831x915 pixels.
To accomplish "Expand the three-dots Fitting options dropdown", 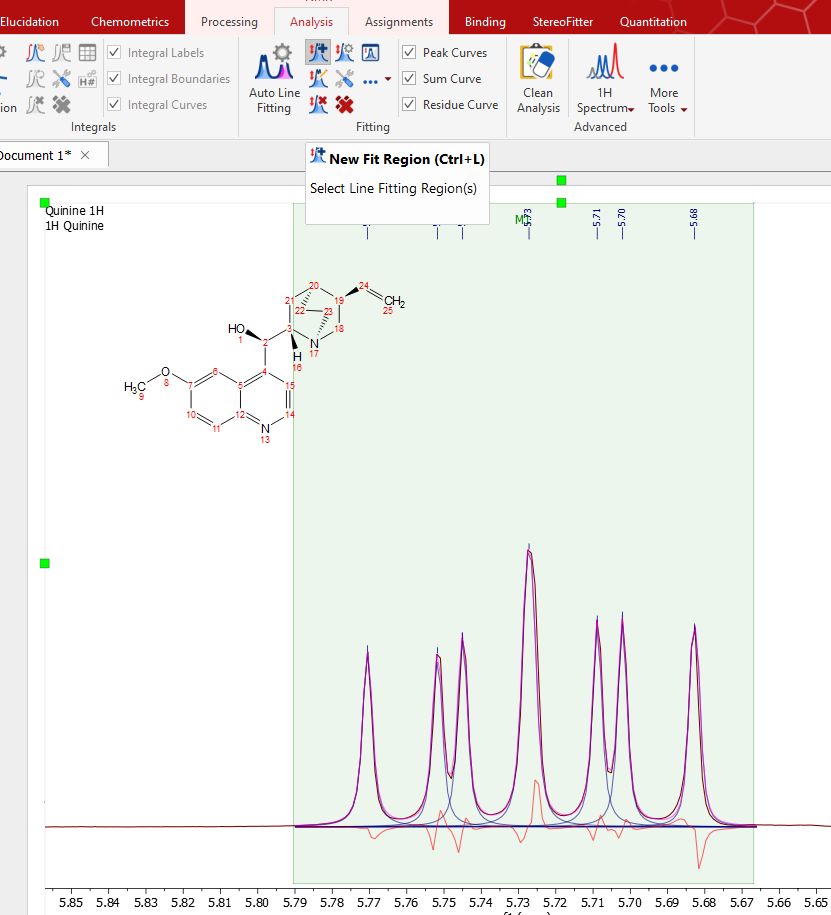I will [387, 80].
